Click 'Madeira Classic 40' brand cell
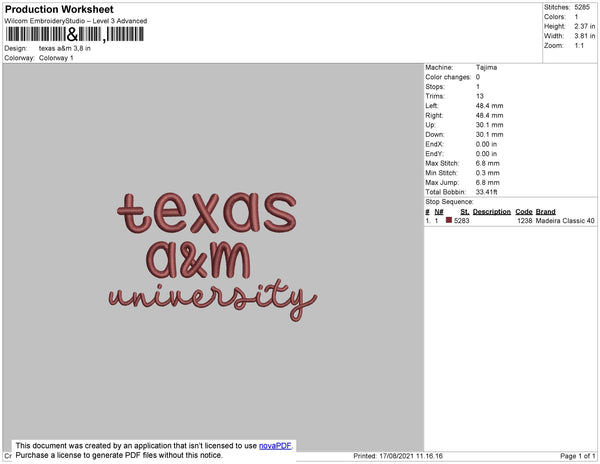 [x=565, y=221]
